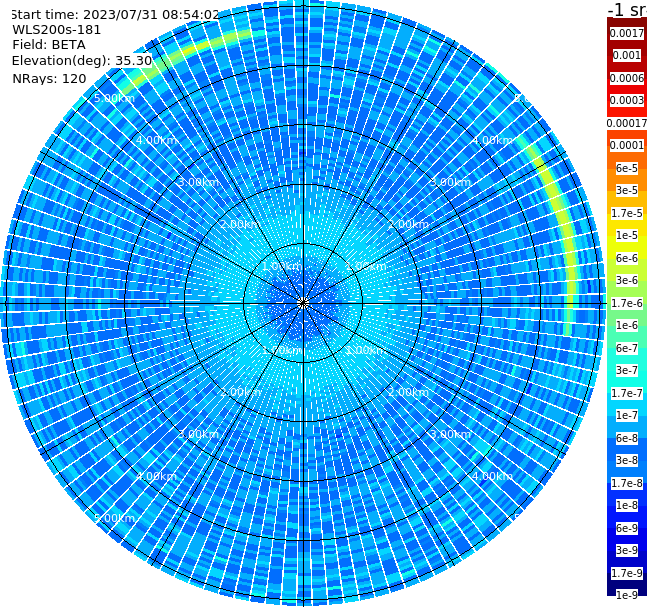Screen dimensions: 647x607
Task: Select the WLS200s-181 instrument label
Action: [57, 30]
